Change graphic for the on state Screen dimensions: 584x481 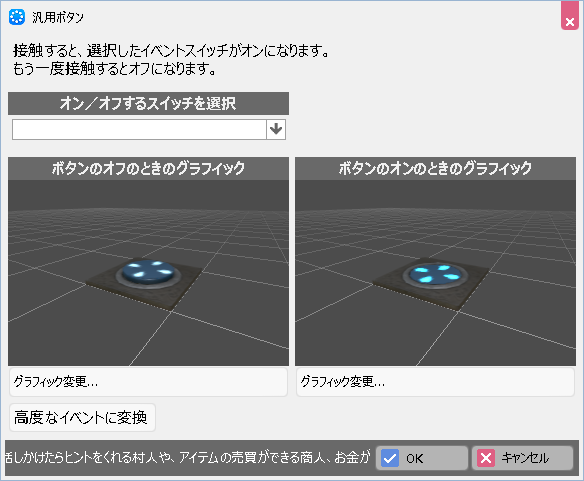click(x=435, y=382)
